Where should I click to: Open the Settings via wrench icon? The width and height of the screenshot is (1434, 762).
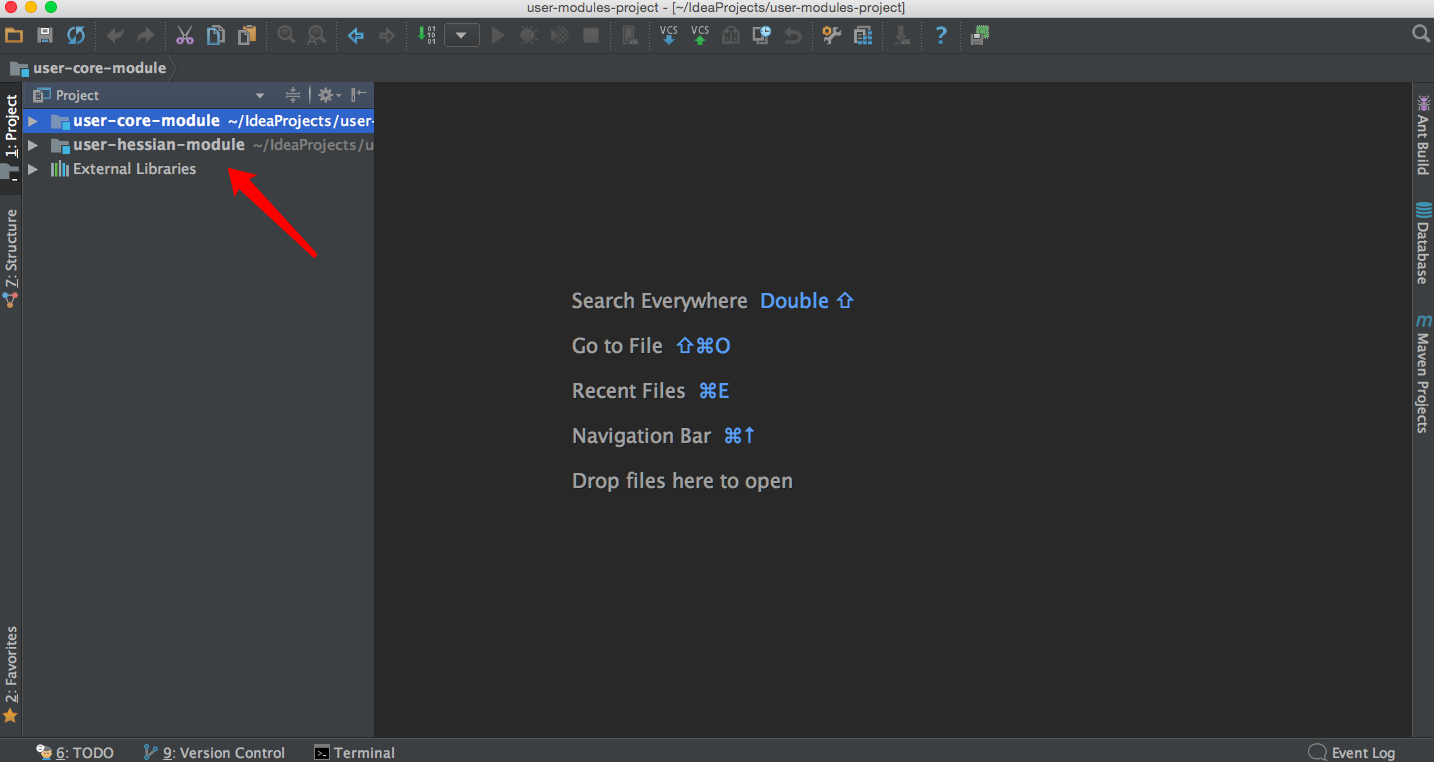[831, 35]
